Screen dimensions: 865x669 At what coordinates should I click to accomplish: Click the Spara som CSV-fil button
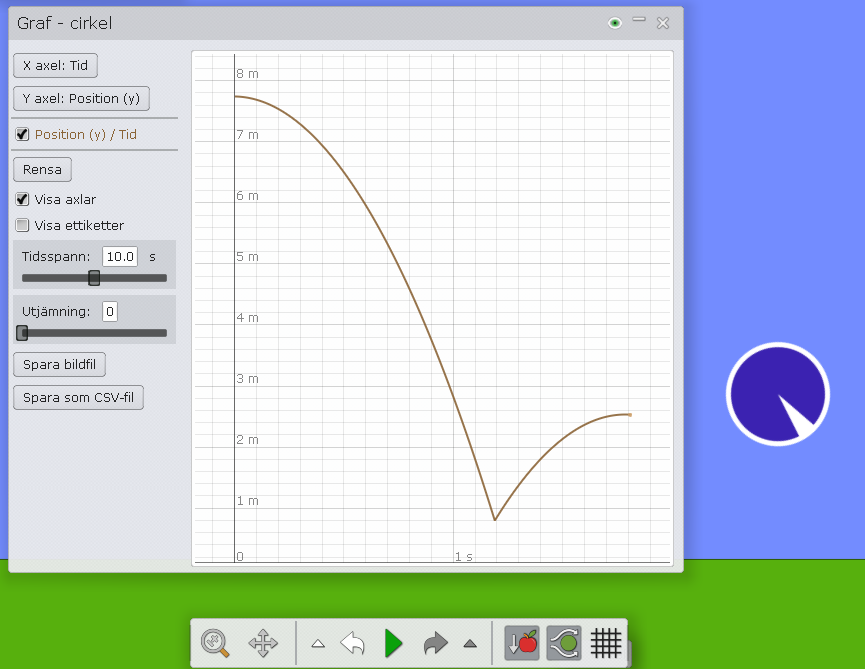[78, 398]
